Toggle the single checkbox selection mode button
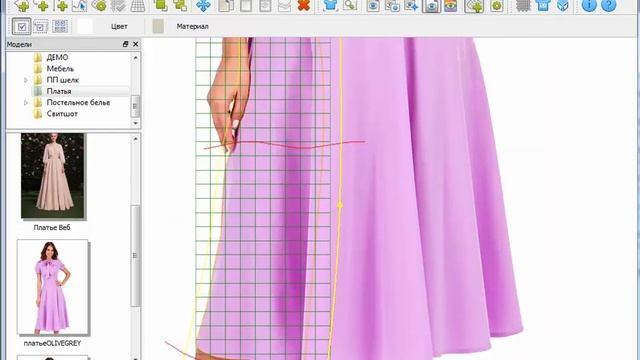640x360 pixels. (22, 27)
